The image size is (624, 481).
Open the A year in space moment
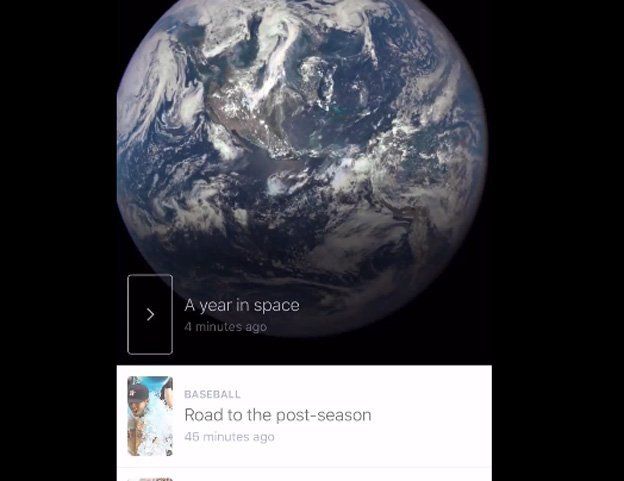[242, 305]
